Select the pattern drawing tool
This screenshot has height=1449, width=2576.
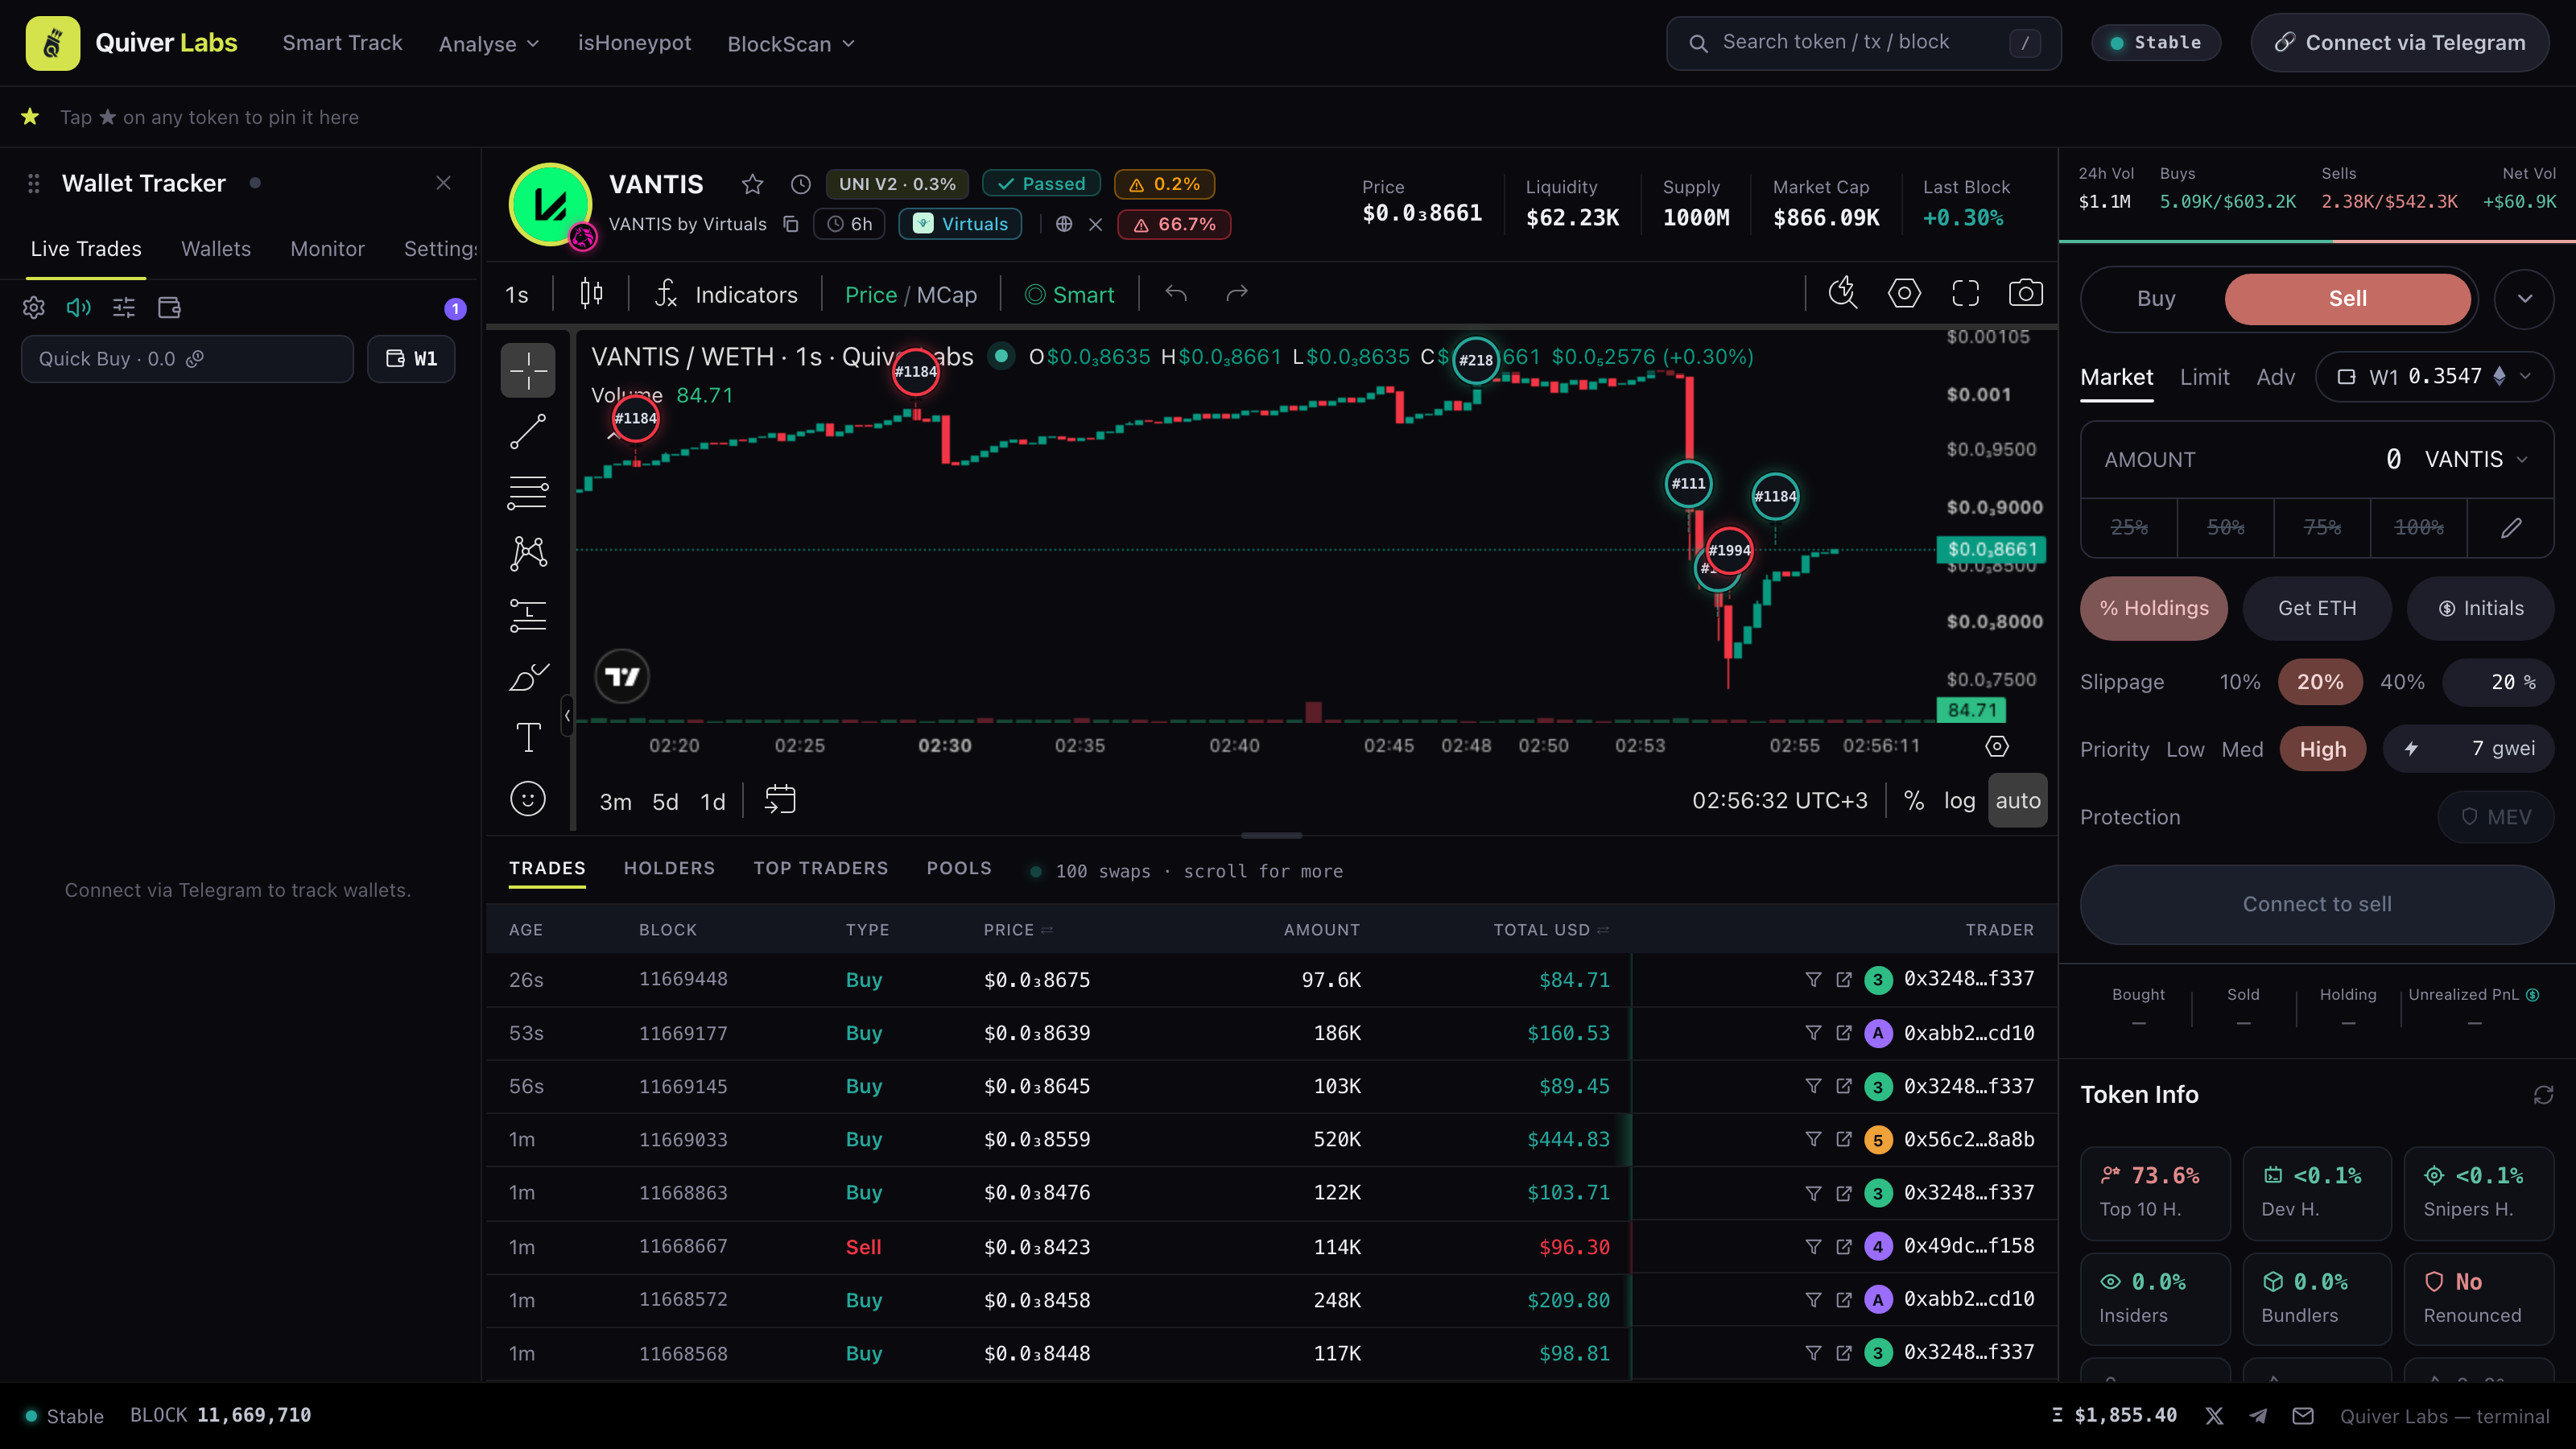click(x=528, y=553)
